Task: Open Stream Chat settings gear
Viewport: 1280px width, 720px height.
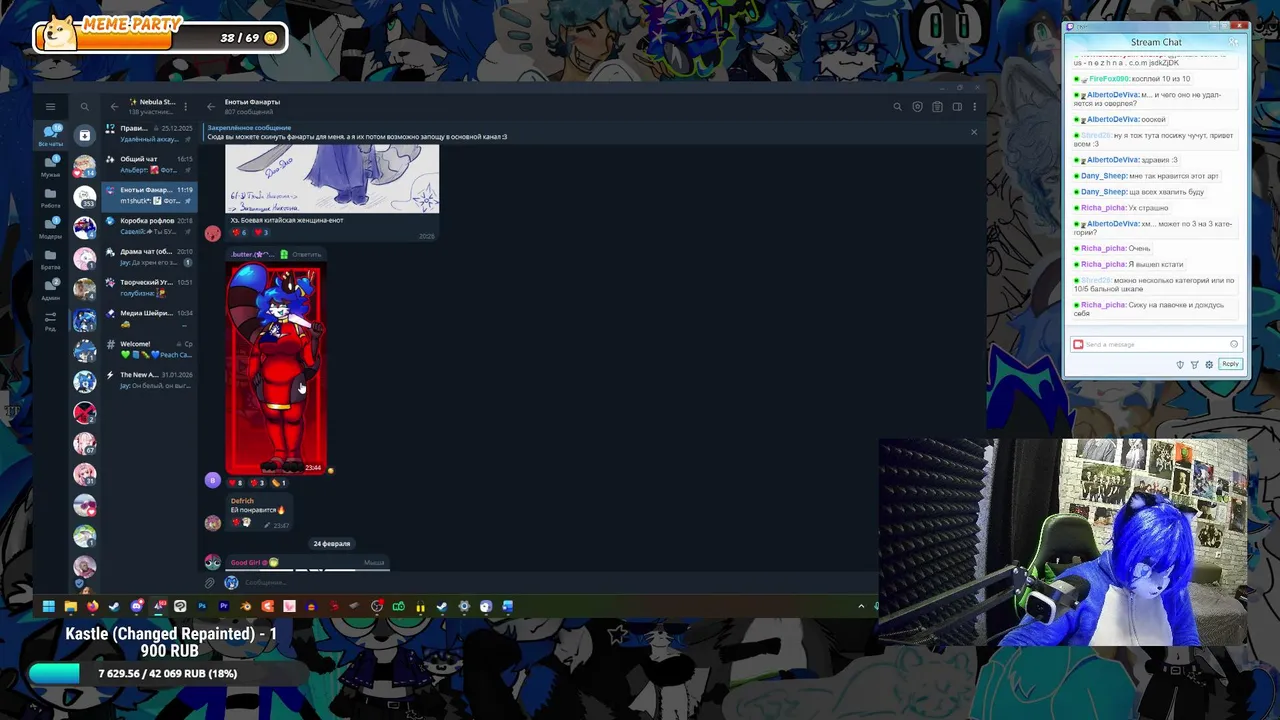Action: 1209,364
